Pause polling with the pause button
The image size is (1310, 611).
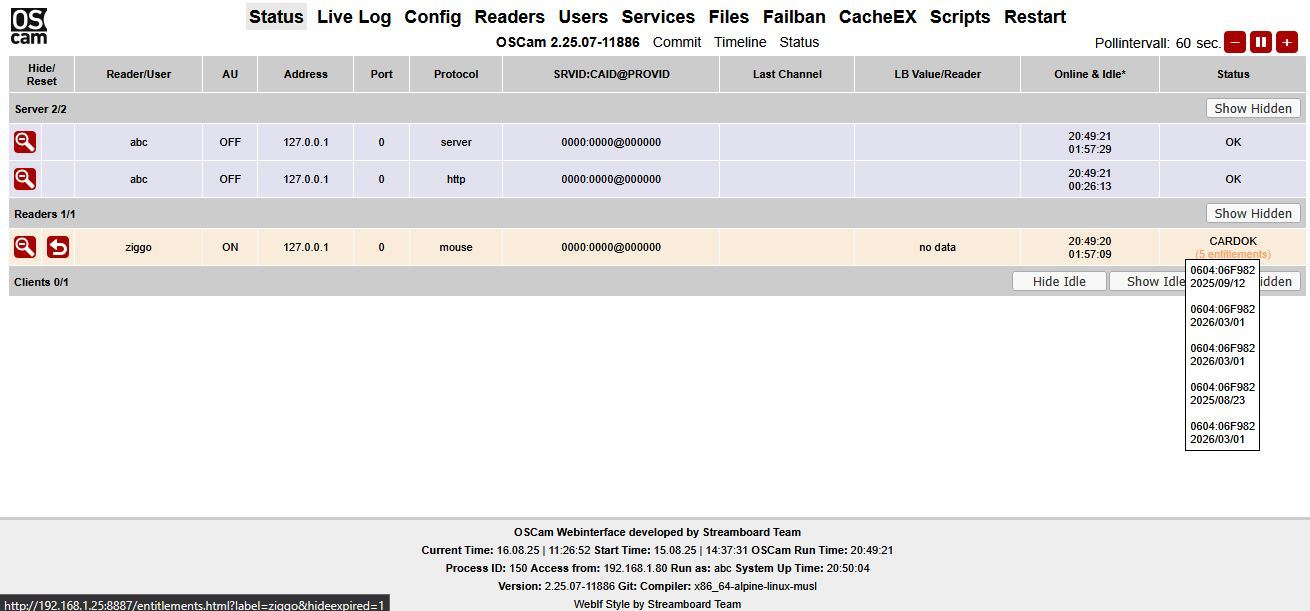click(x=1261, y=42)
